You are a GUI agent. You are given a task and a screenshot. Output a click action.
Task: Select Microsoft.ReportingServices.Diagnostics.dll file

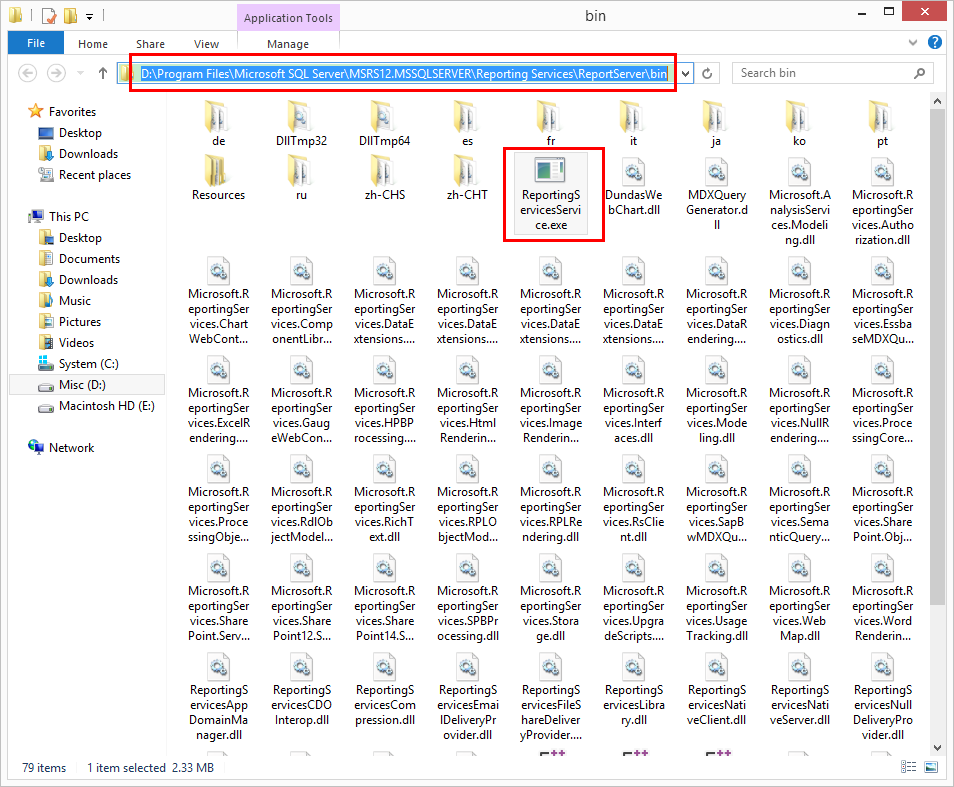point(799,302)
